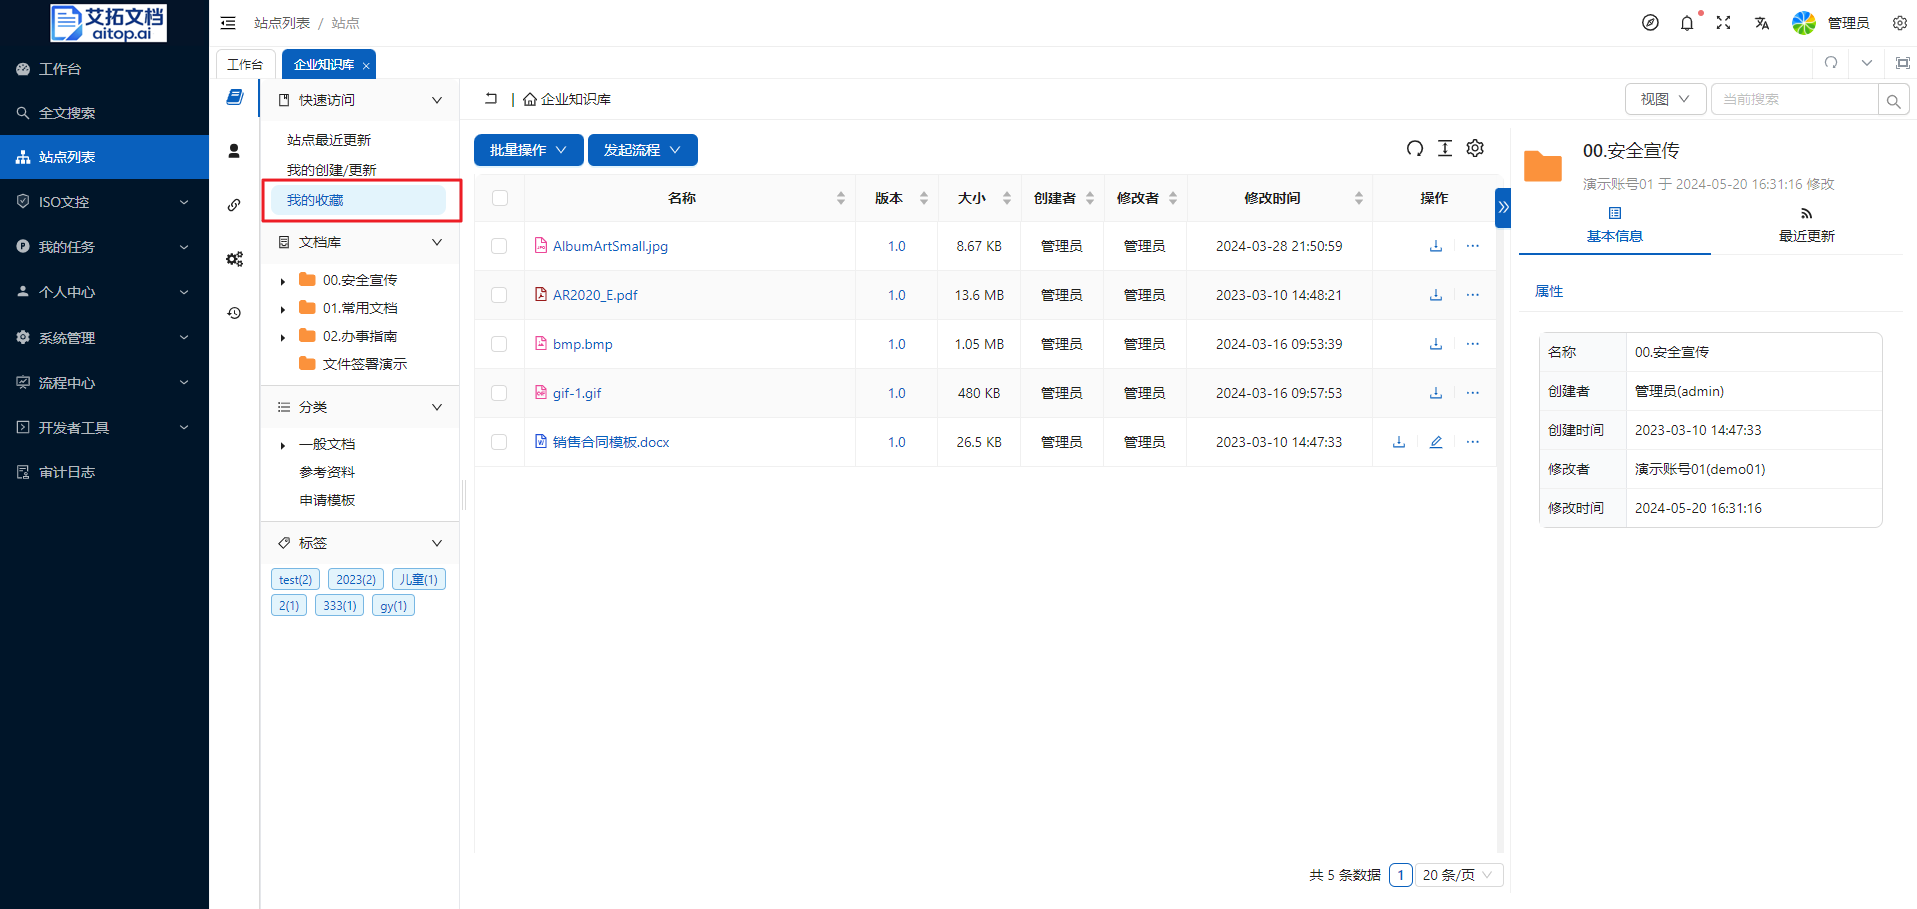Click refresh icon above the file table

click(x=1414, y=149)
